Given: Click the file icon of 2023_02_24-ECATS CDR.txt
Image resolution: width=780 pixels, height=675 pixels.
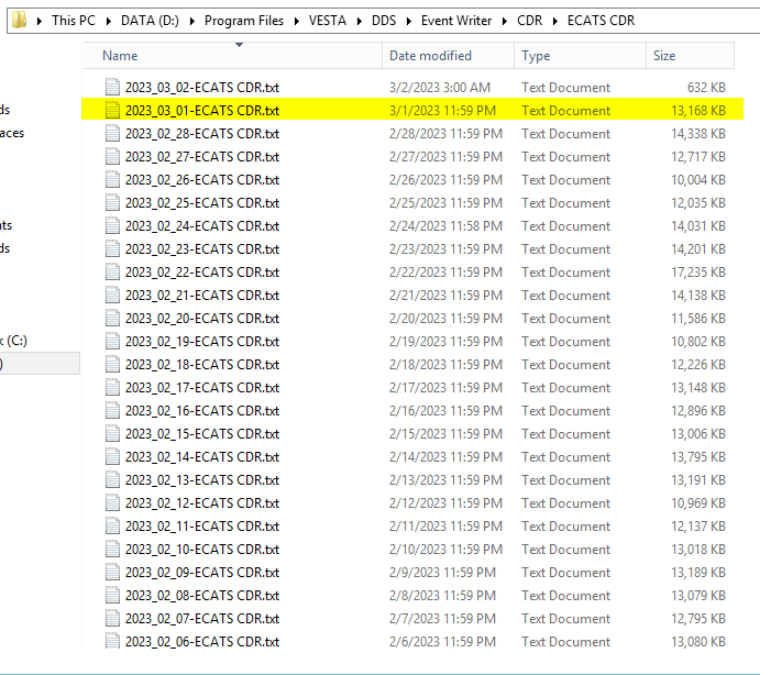Looking at the screenshot, I should 112,226.
